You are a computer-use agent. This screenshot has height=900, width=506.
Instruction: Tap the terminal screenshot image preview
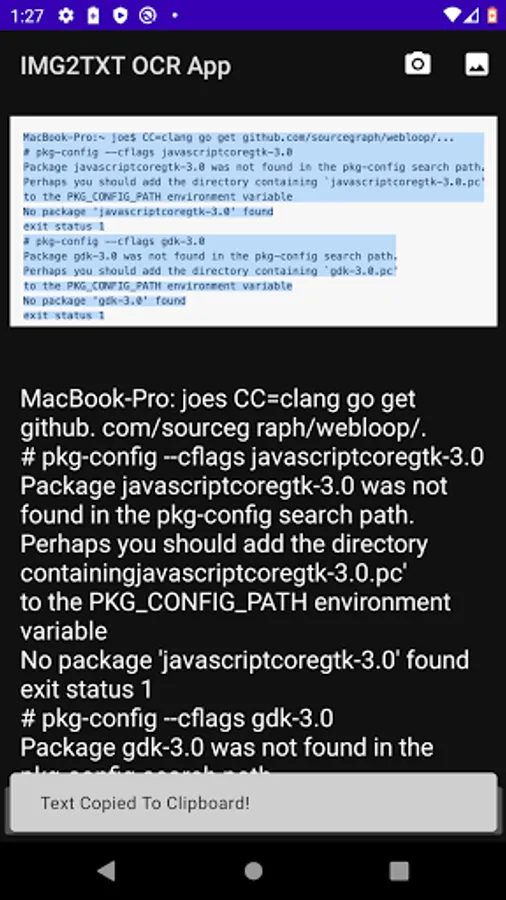(x=253, y=222)
